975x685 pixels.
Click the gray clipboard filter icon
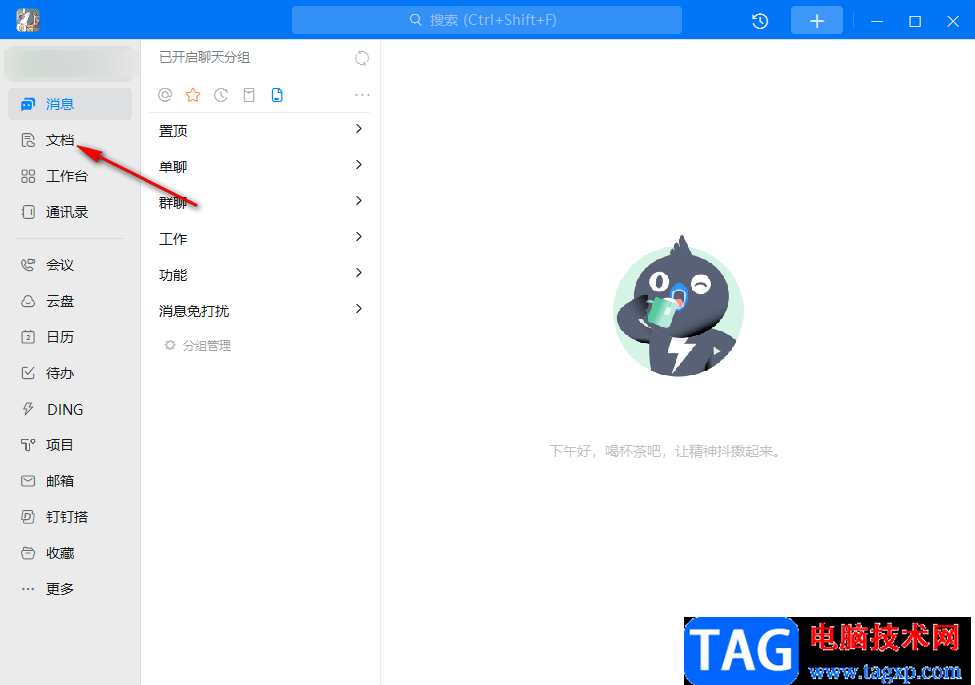(x=249, y=95)
